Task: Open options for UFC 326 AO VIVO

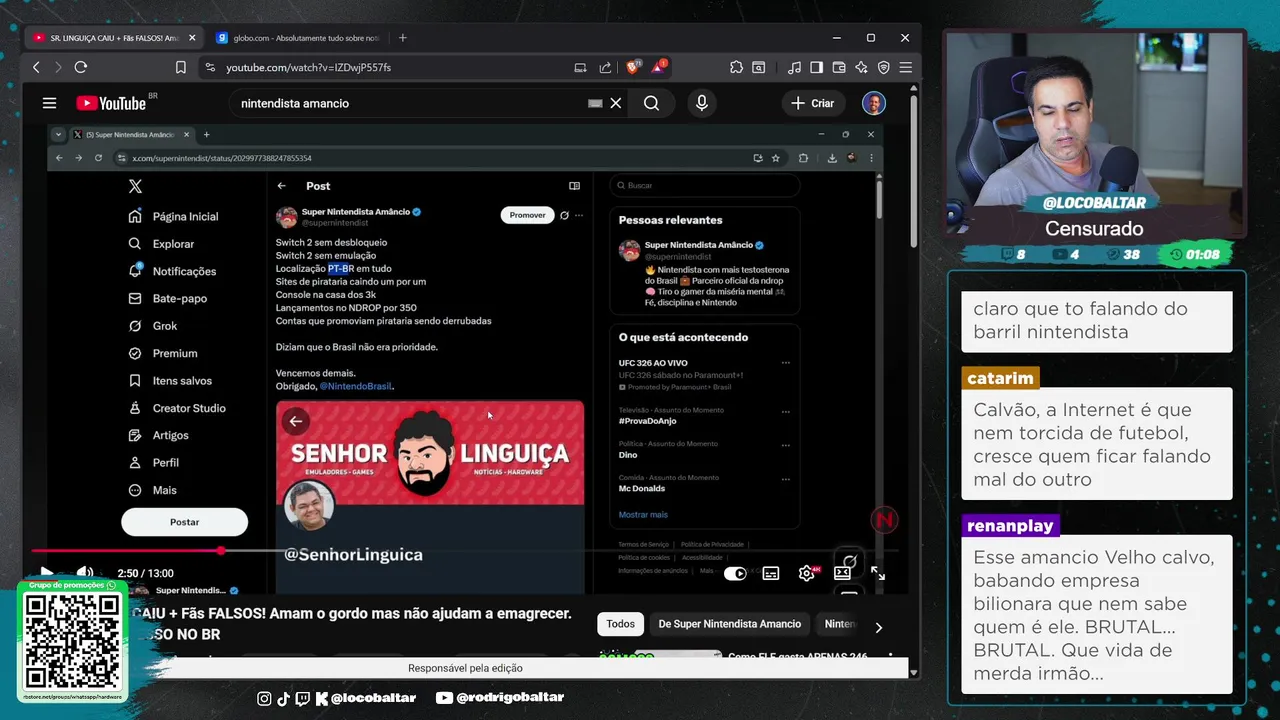Action: coord(785,363)
